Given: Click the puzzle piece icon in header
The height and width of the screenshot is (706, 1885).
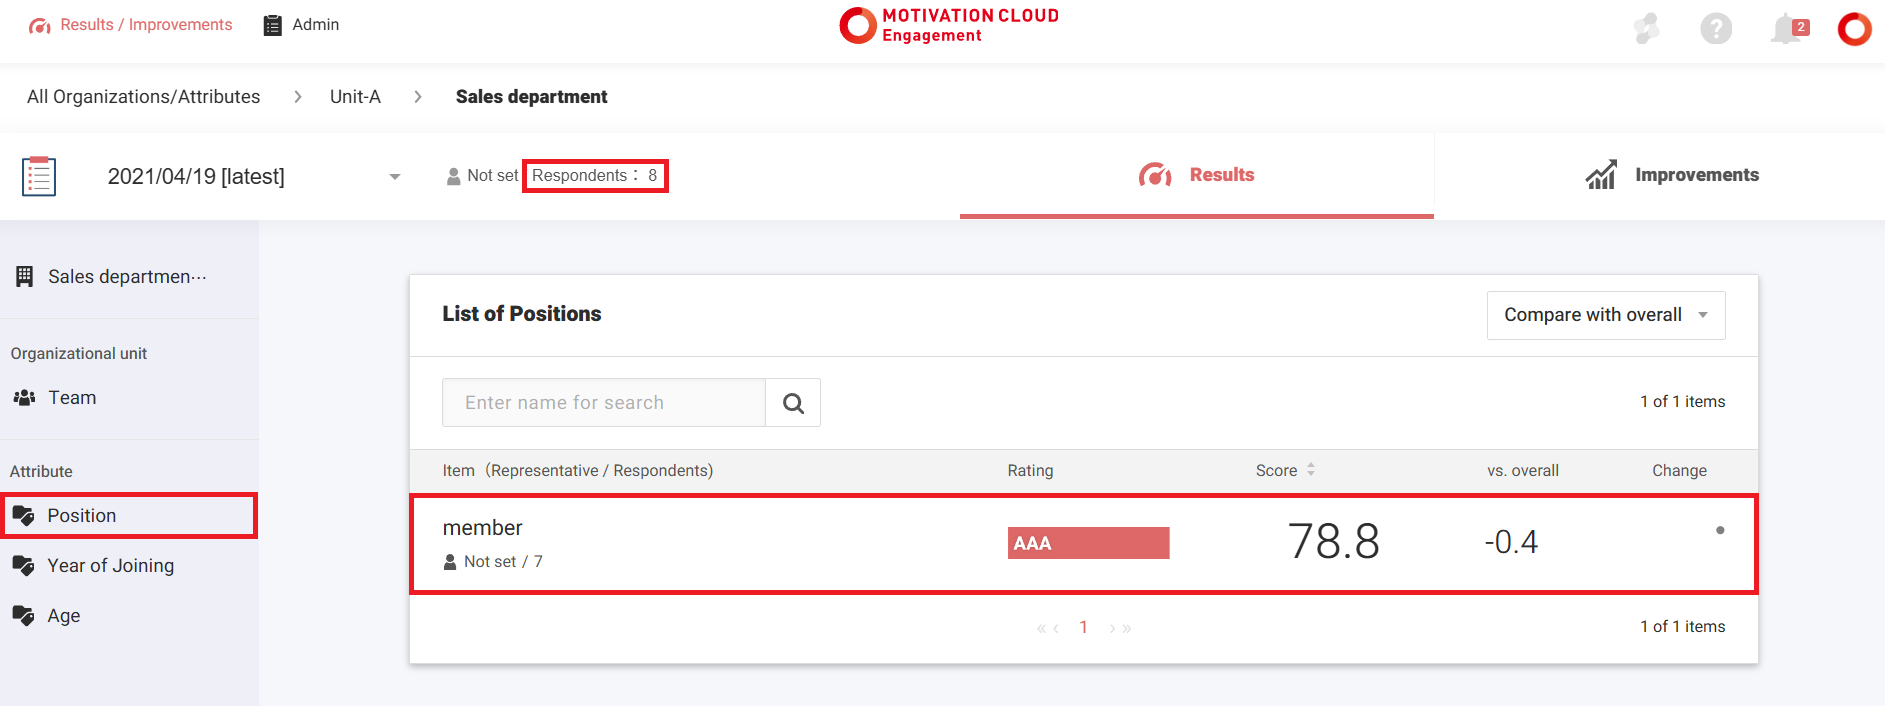Looking at the screenshot, I should point(1646,29).
